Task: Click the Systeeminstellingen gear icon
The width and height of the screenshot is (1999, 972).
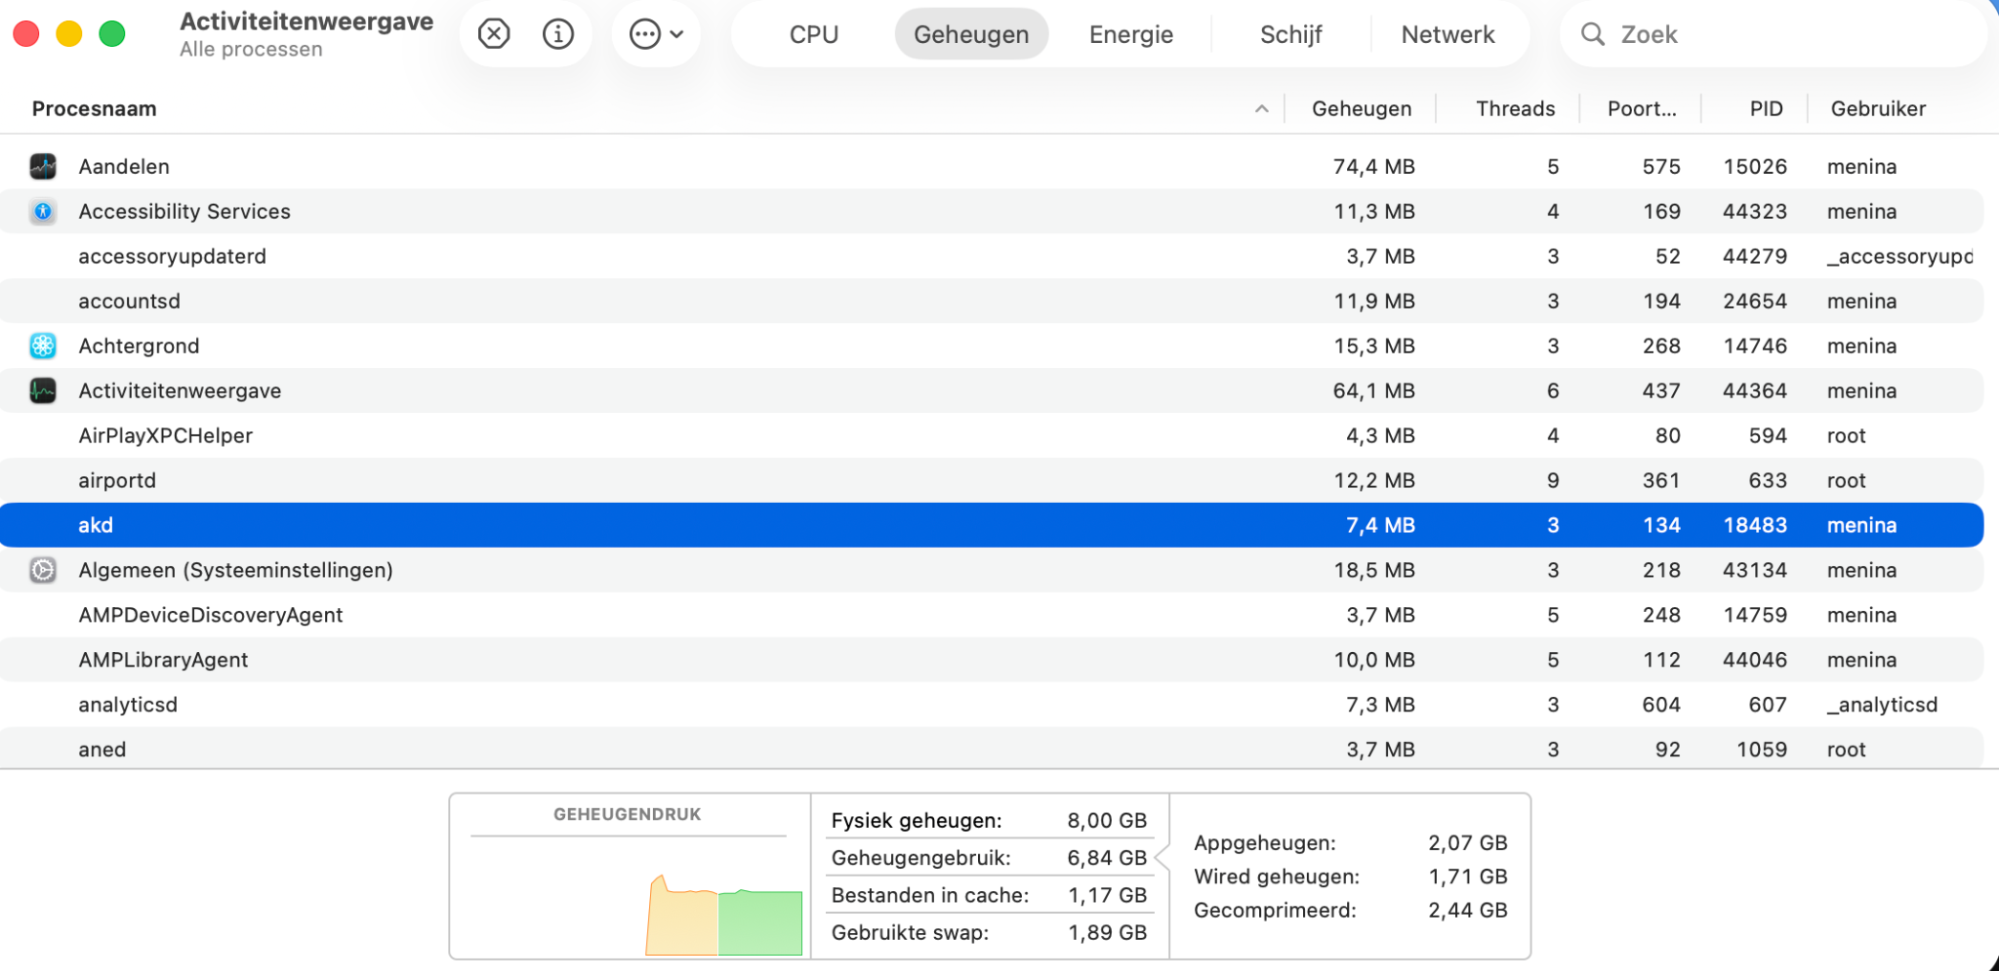Action: point(43,570)
